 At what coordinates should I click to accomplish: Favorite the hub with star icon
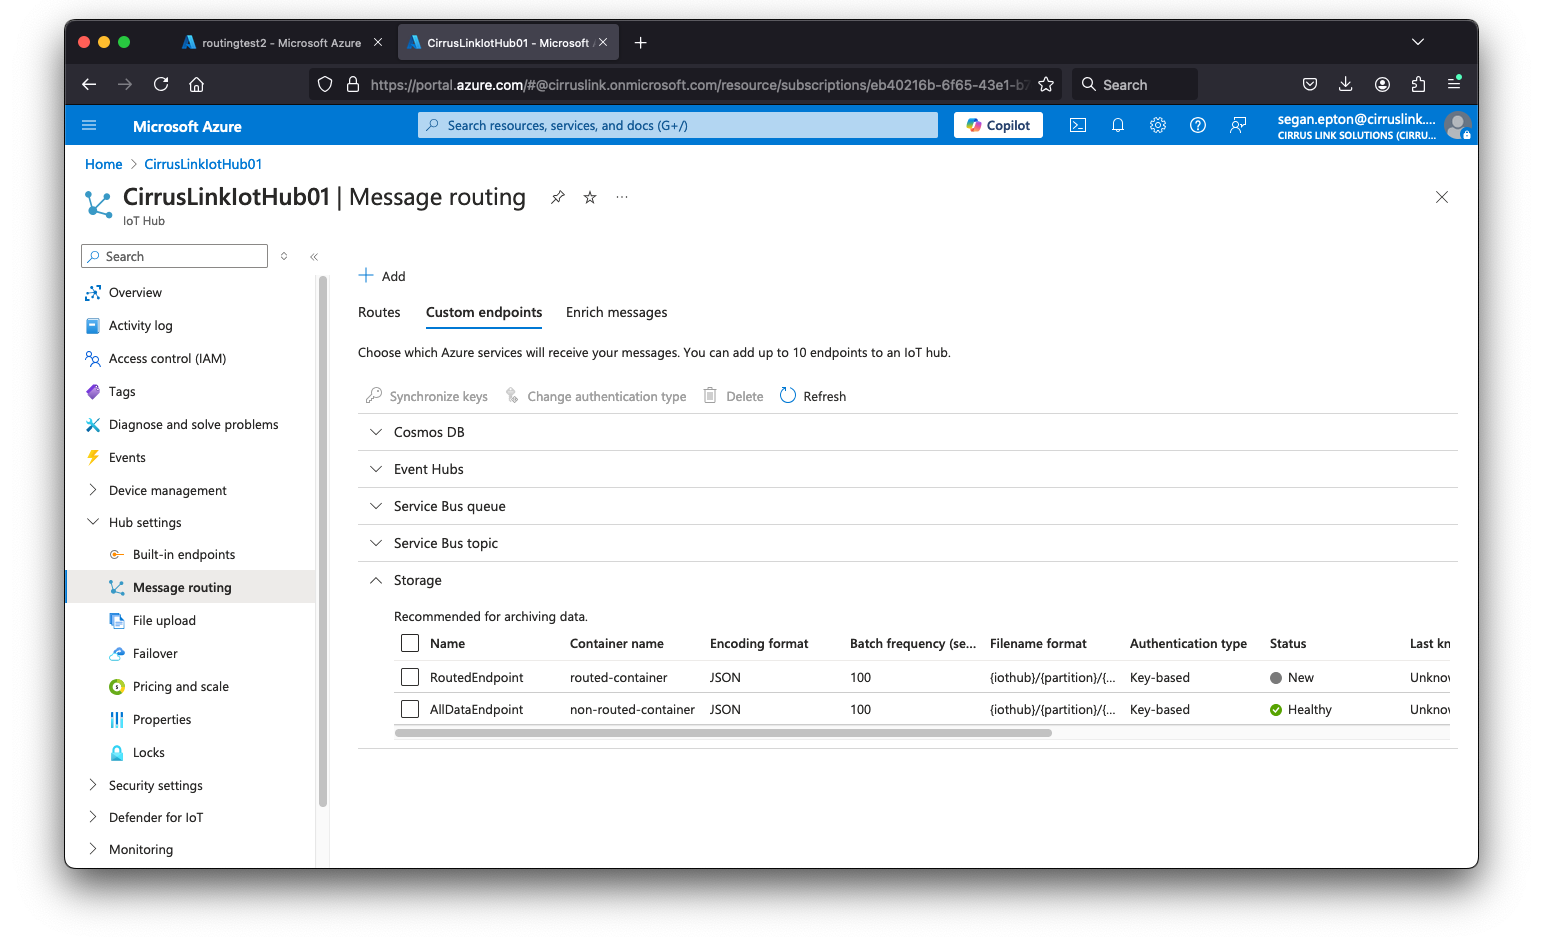[x=590, y=197]
